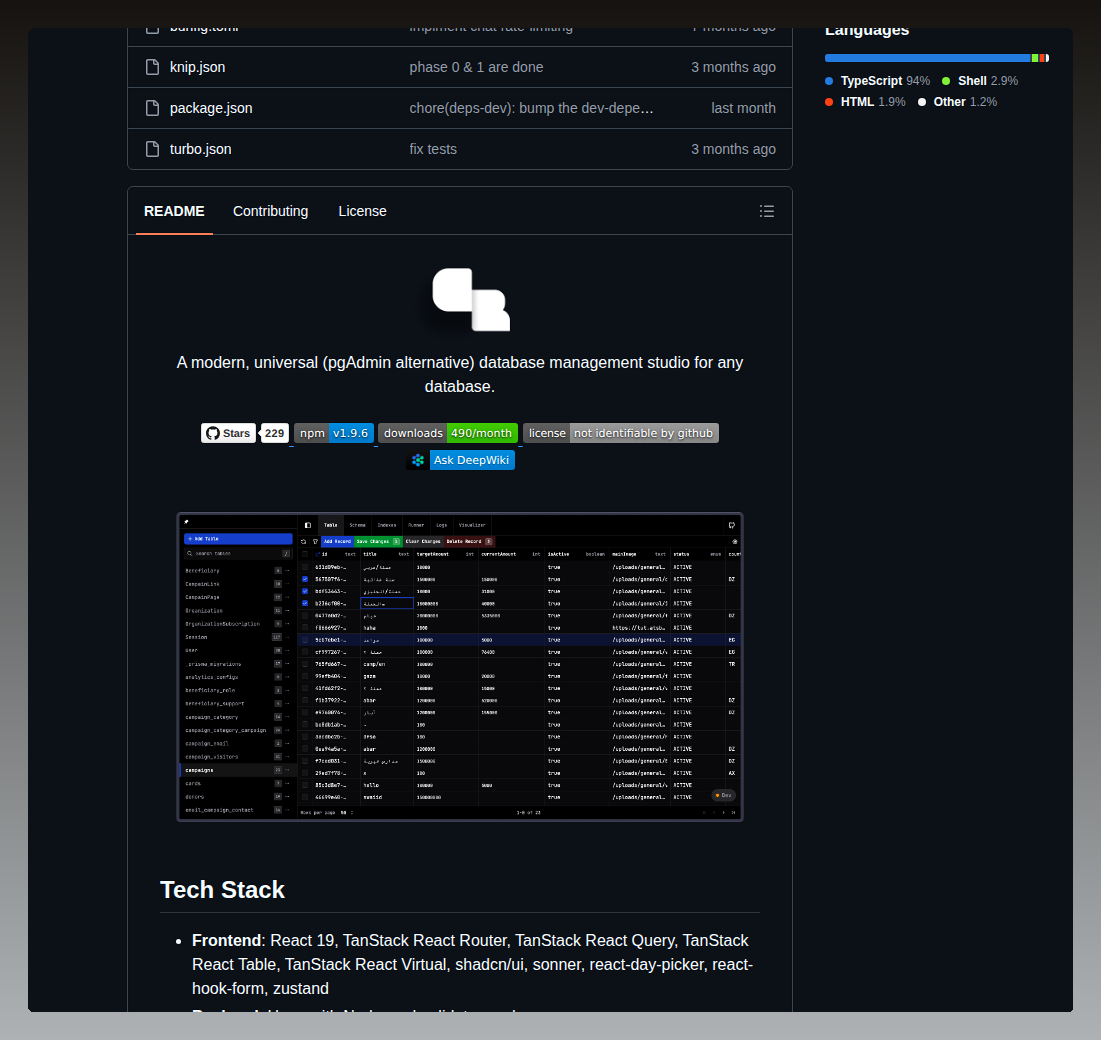Click the 229 stars count badge
Screen dimensions: 1101x1040
[275, 433]
